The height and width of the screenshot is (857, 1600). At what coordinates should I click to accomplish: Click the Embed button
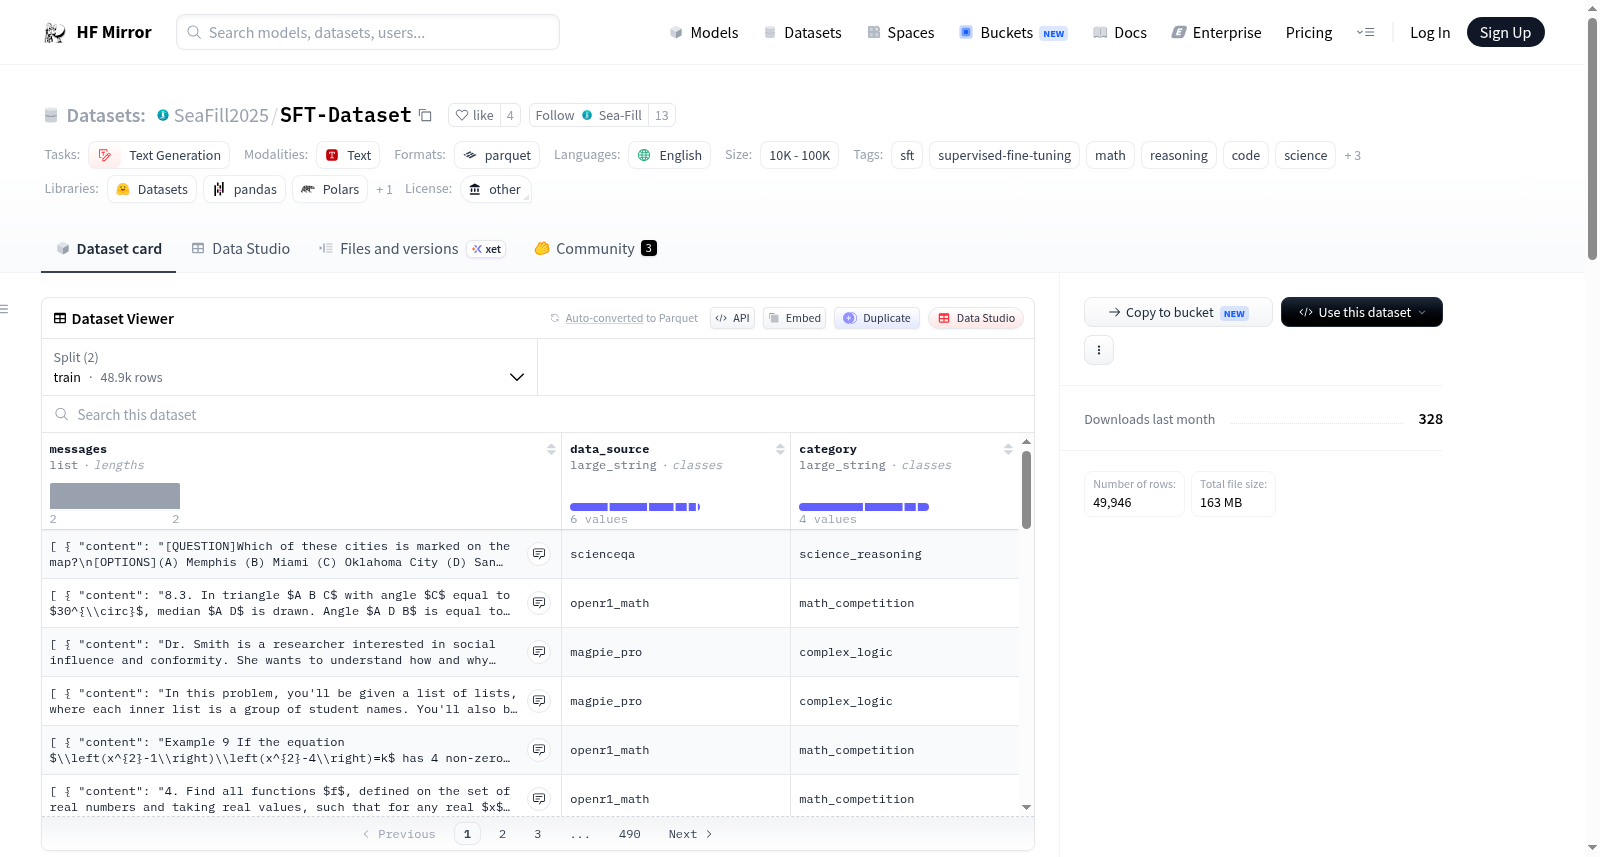click(794, 318)
